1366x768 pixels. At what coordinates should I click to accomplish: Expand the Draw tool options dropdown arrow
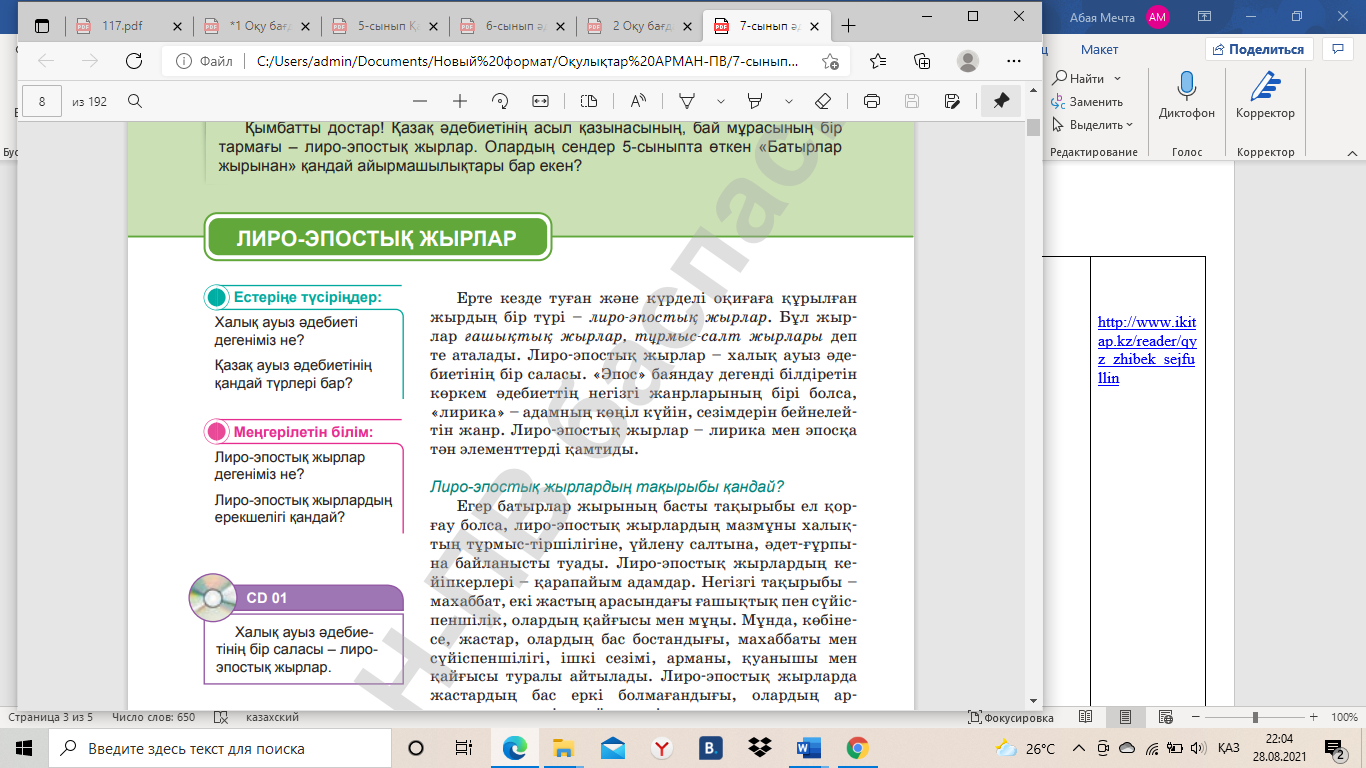click(720, 101)
